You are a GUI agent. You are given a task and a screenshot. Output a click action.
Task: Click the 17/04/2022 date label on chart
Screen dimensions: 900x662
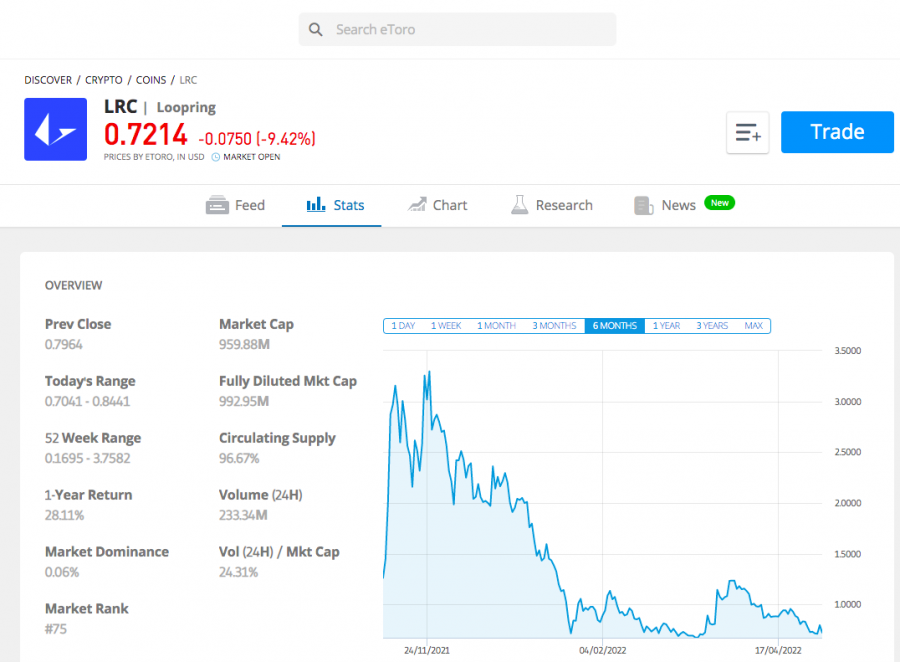pos(778,651)
